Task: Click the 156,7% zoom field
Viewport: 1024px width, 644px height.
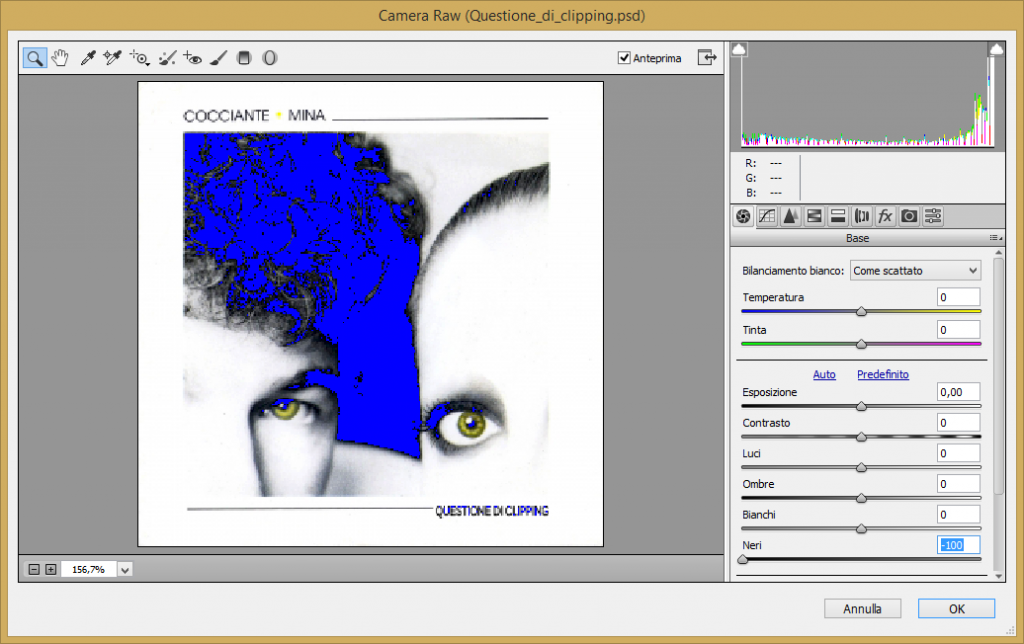Action: pos(89,570)
